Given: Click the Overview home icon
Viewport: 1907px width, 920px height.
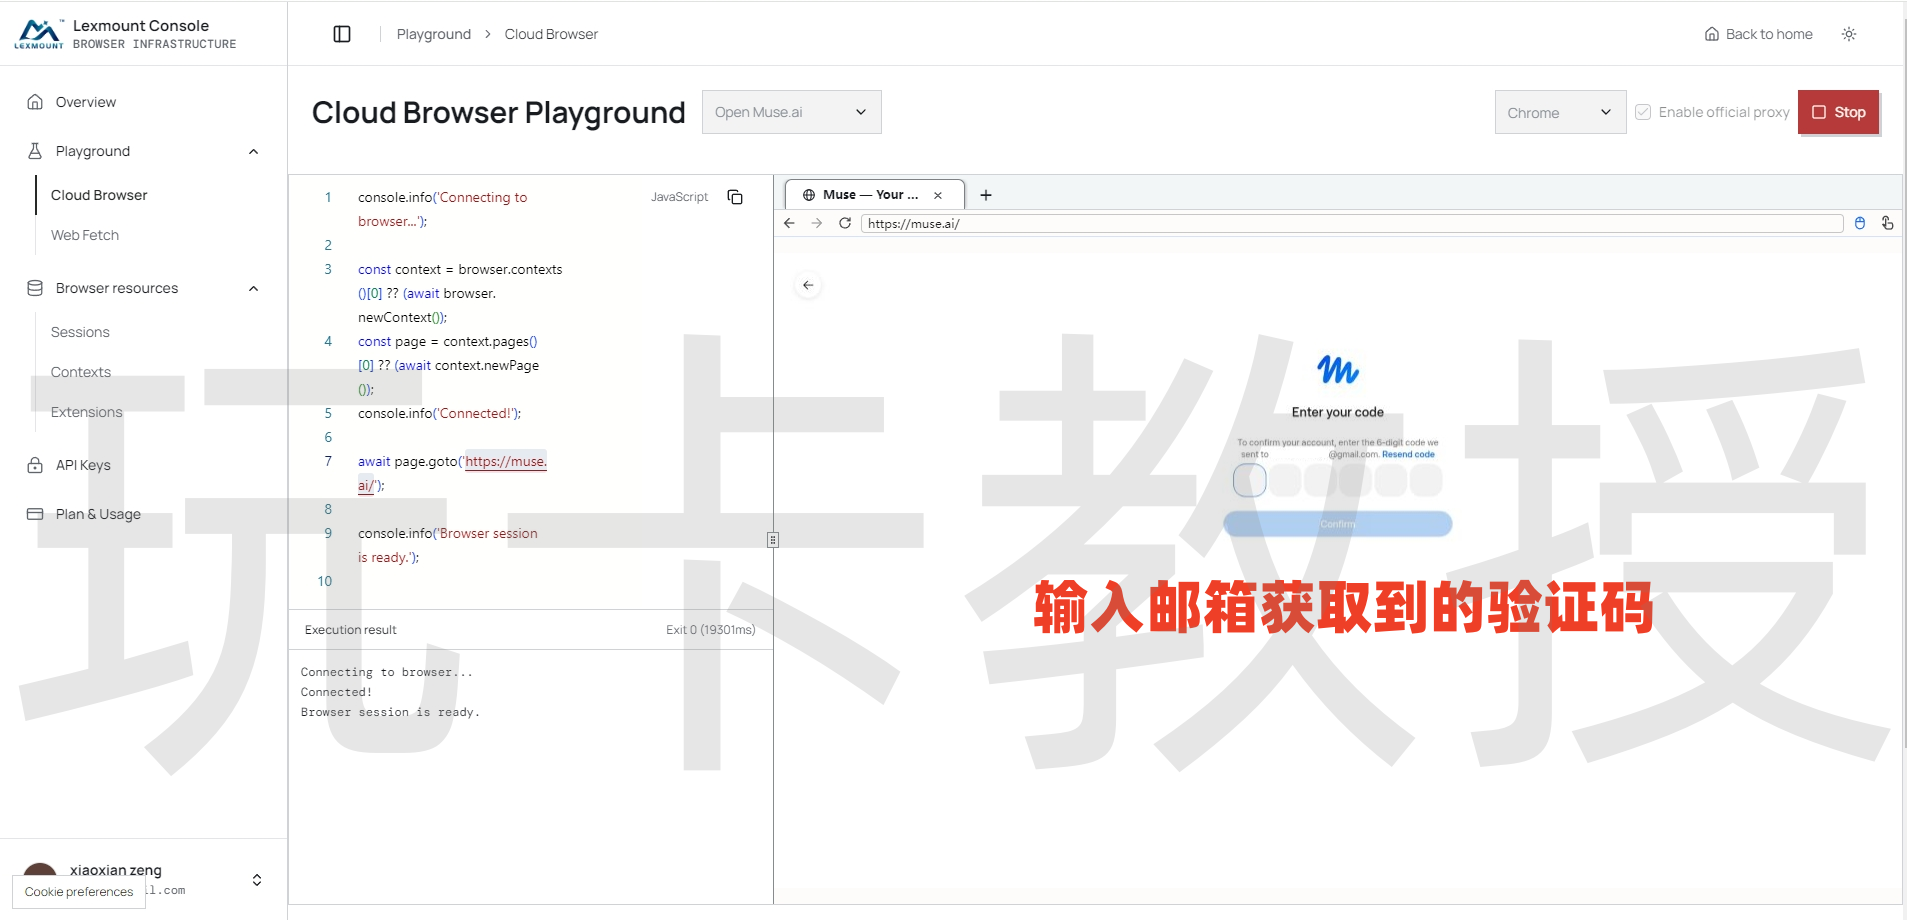Looking at the screenshot, I should pos(35,102).
